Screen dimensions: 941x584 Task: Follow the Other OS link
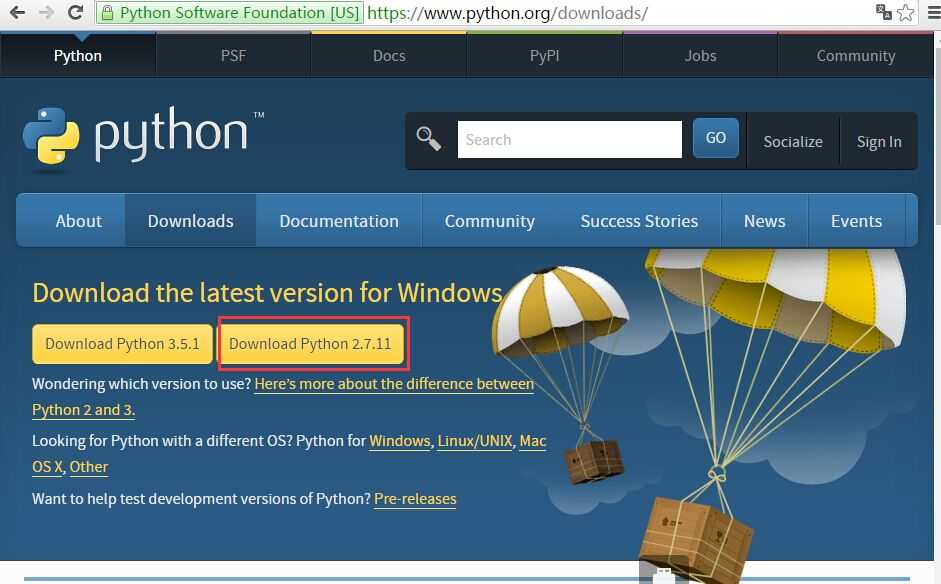tap(89, 467)
